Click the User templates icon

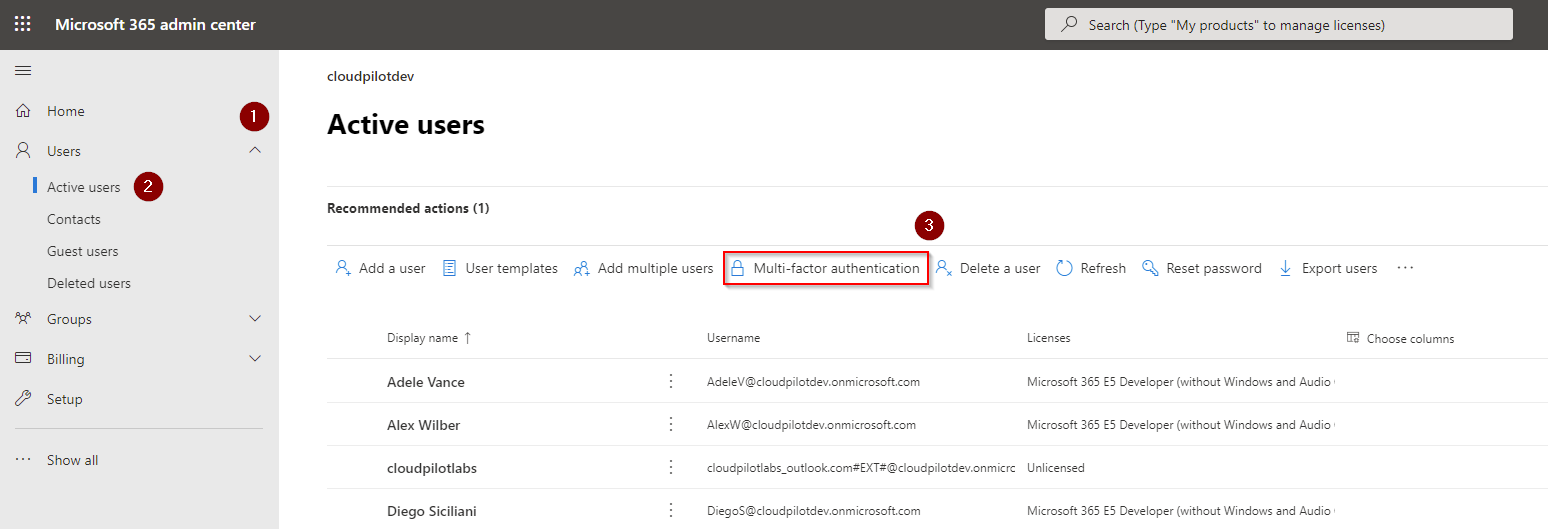450,268
